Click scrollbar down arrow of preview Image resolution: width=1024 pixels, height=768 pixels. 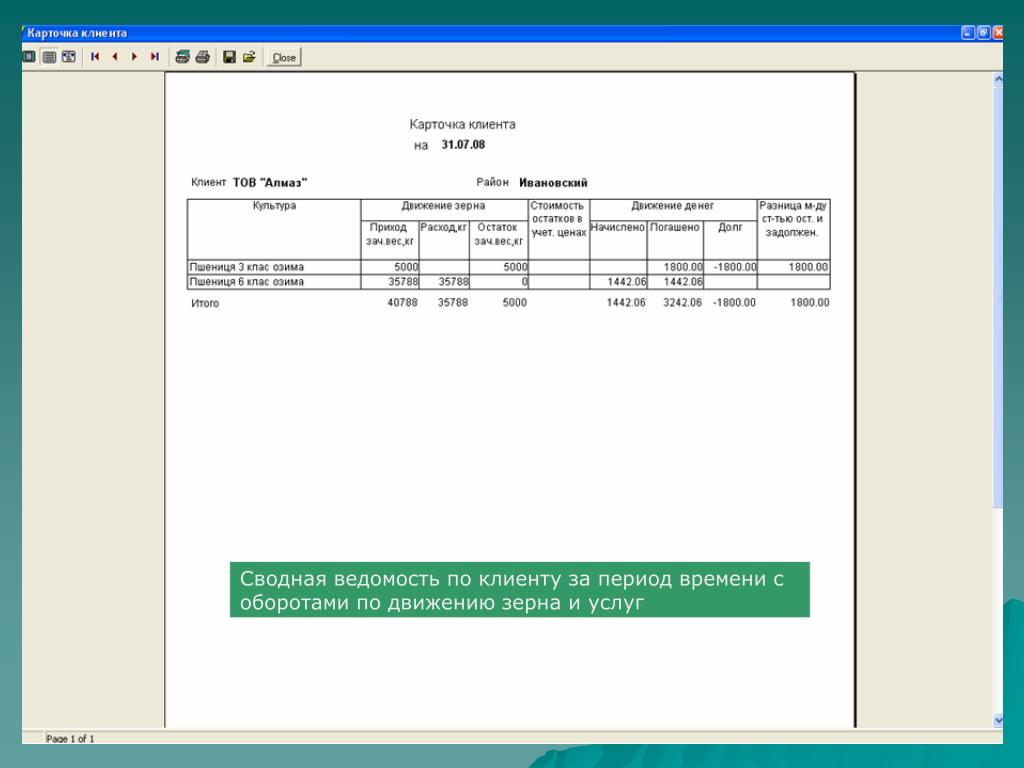click(998, 720)
